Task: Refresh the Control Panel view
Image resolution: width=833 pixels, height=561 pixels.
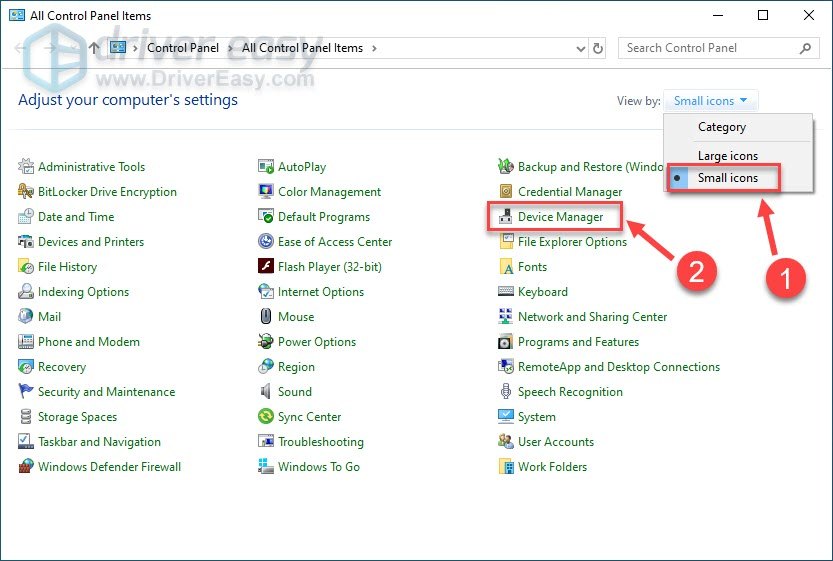Action: 598,48
